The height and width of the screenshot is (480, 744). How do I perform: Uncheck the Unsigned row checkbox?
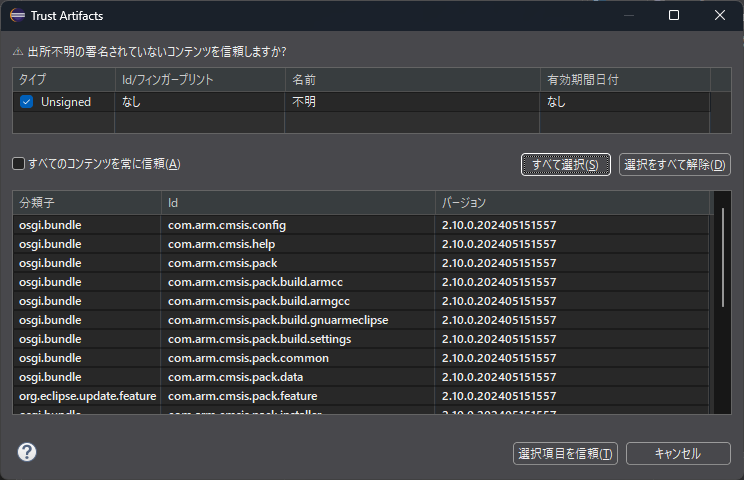pos(27,102)
